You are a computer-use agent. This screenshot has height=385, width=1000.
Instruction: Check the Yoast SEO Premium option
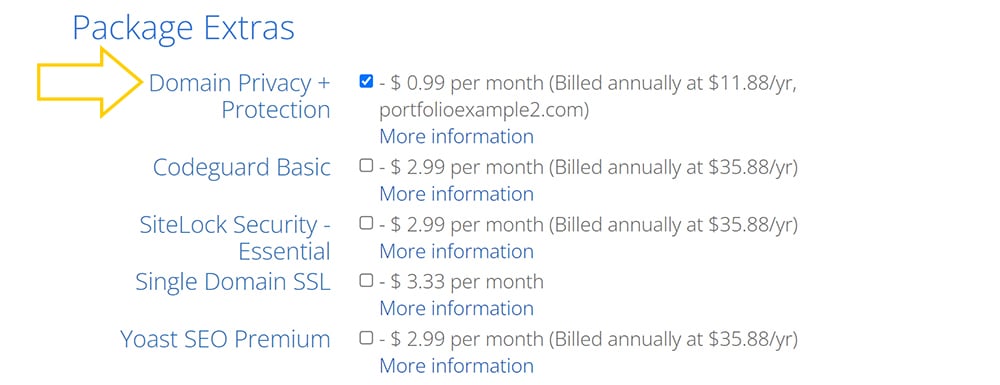[x=366, y=338]
